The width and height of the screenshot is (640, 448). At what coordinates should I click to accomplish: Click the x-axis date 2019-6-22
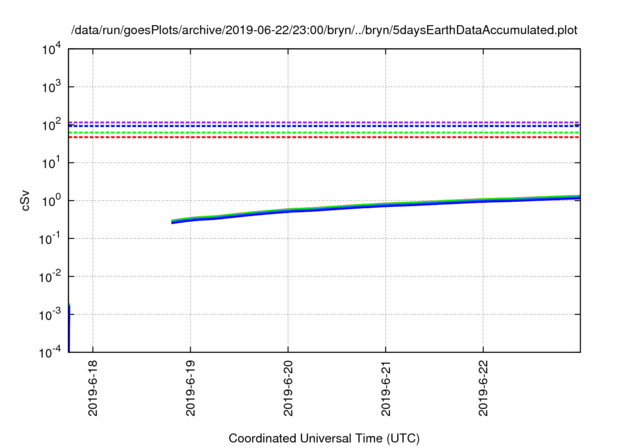[483, 388]
